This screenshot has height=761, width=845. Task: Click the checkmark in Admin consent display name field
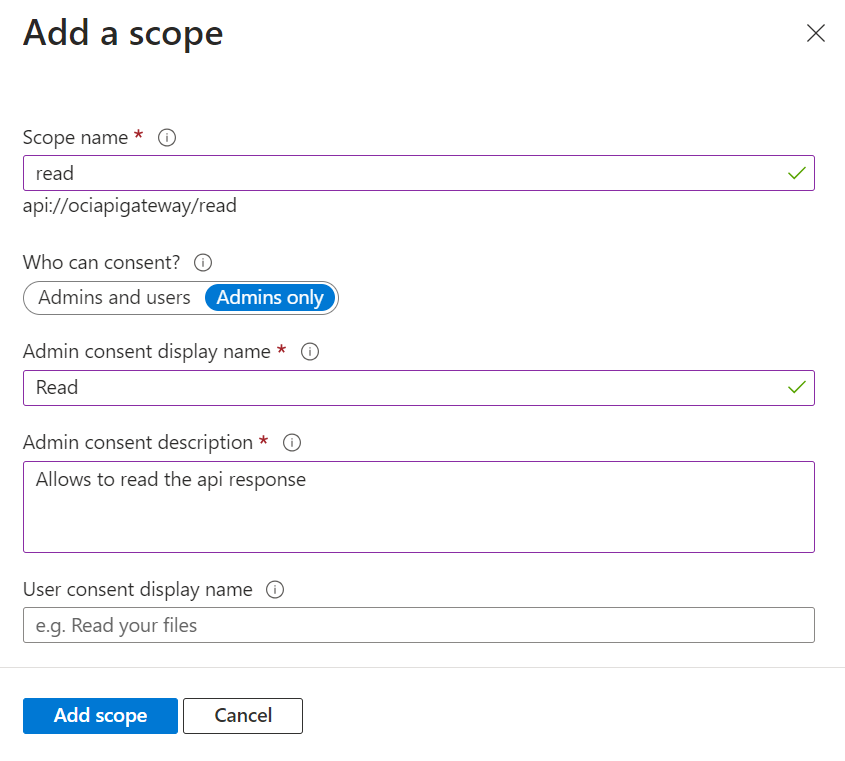click(x=796, y=387)
